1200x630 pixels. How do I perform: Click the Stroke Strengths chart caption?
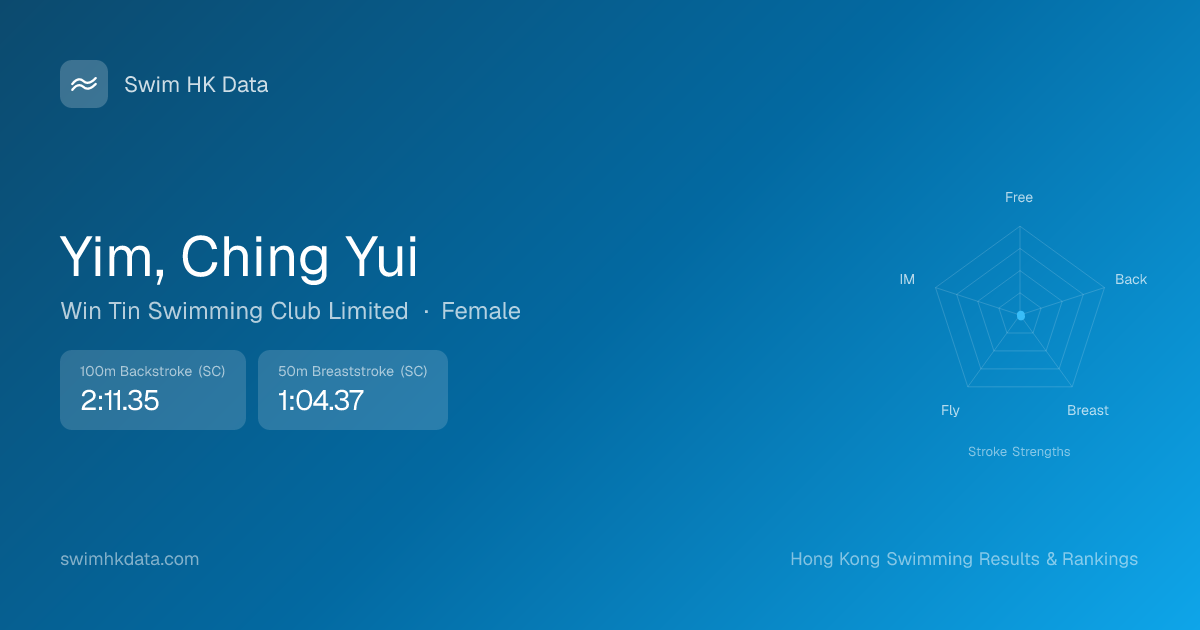pyautogui.click(x=1019, y=452)
